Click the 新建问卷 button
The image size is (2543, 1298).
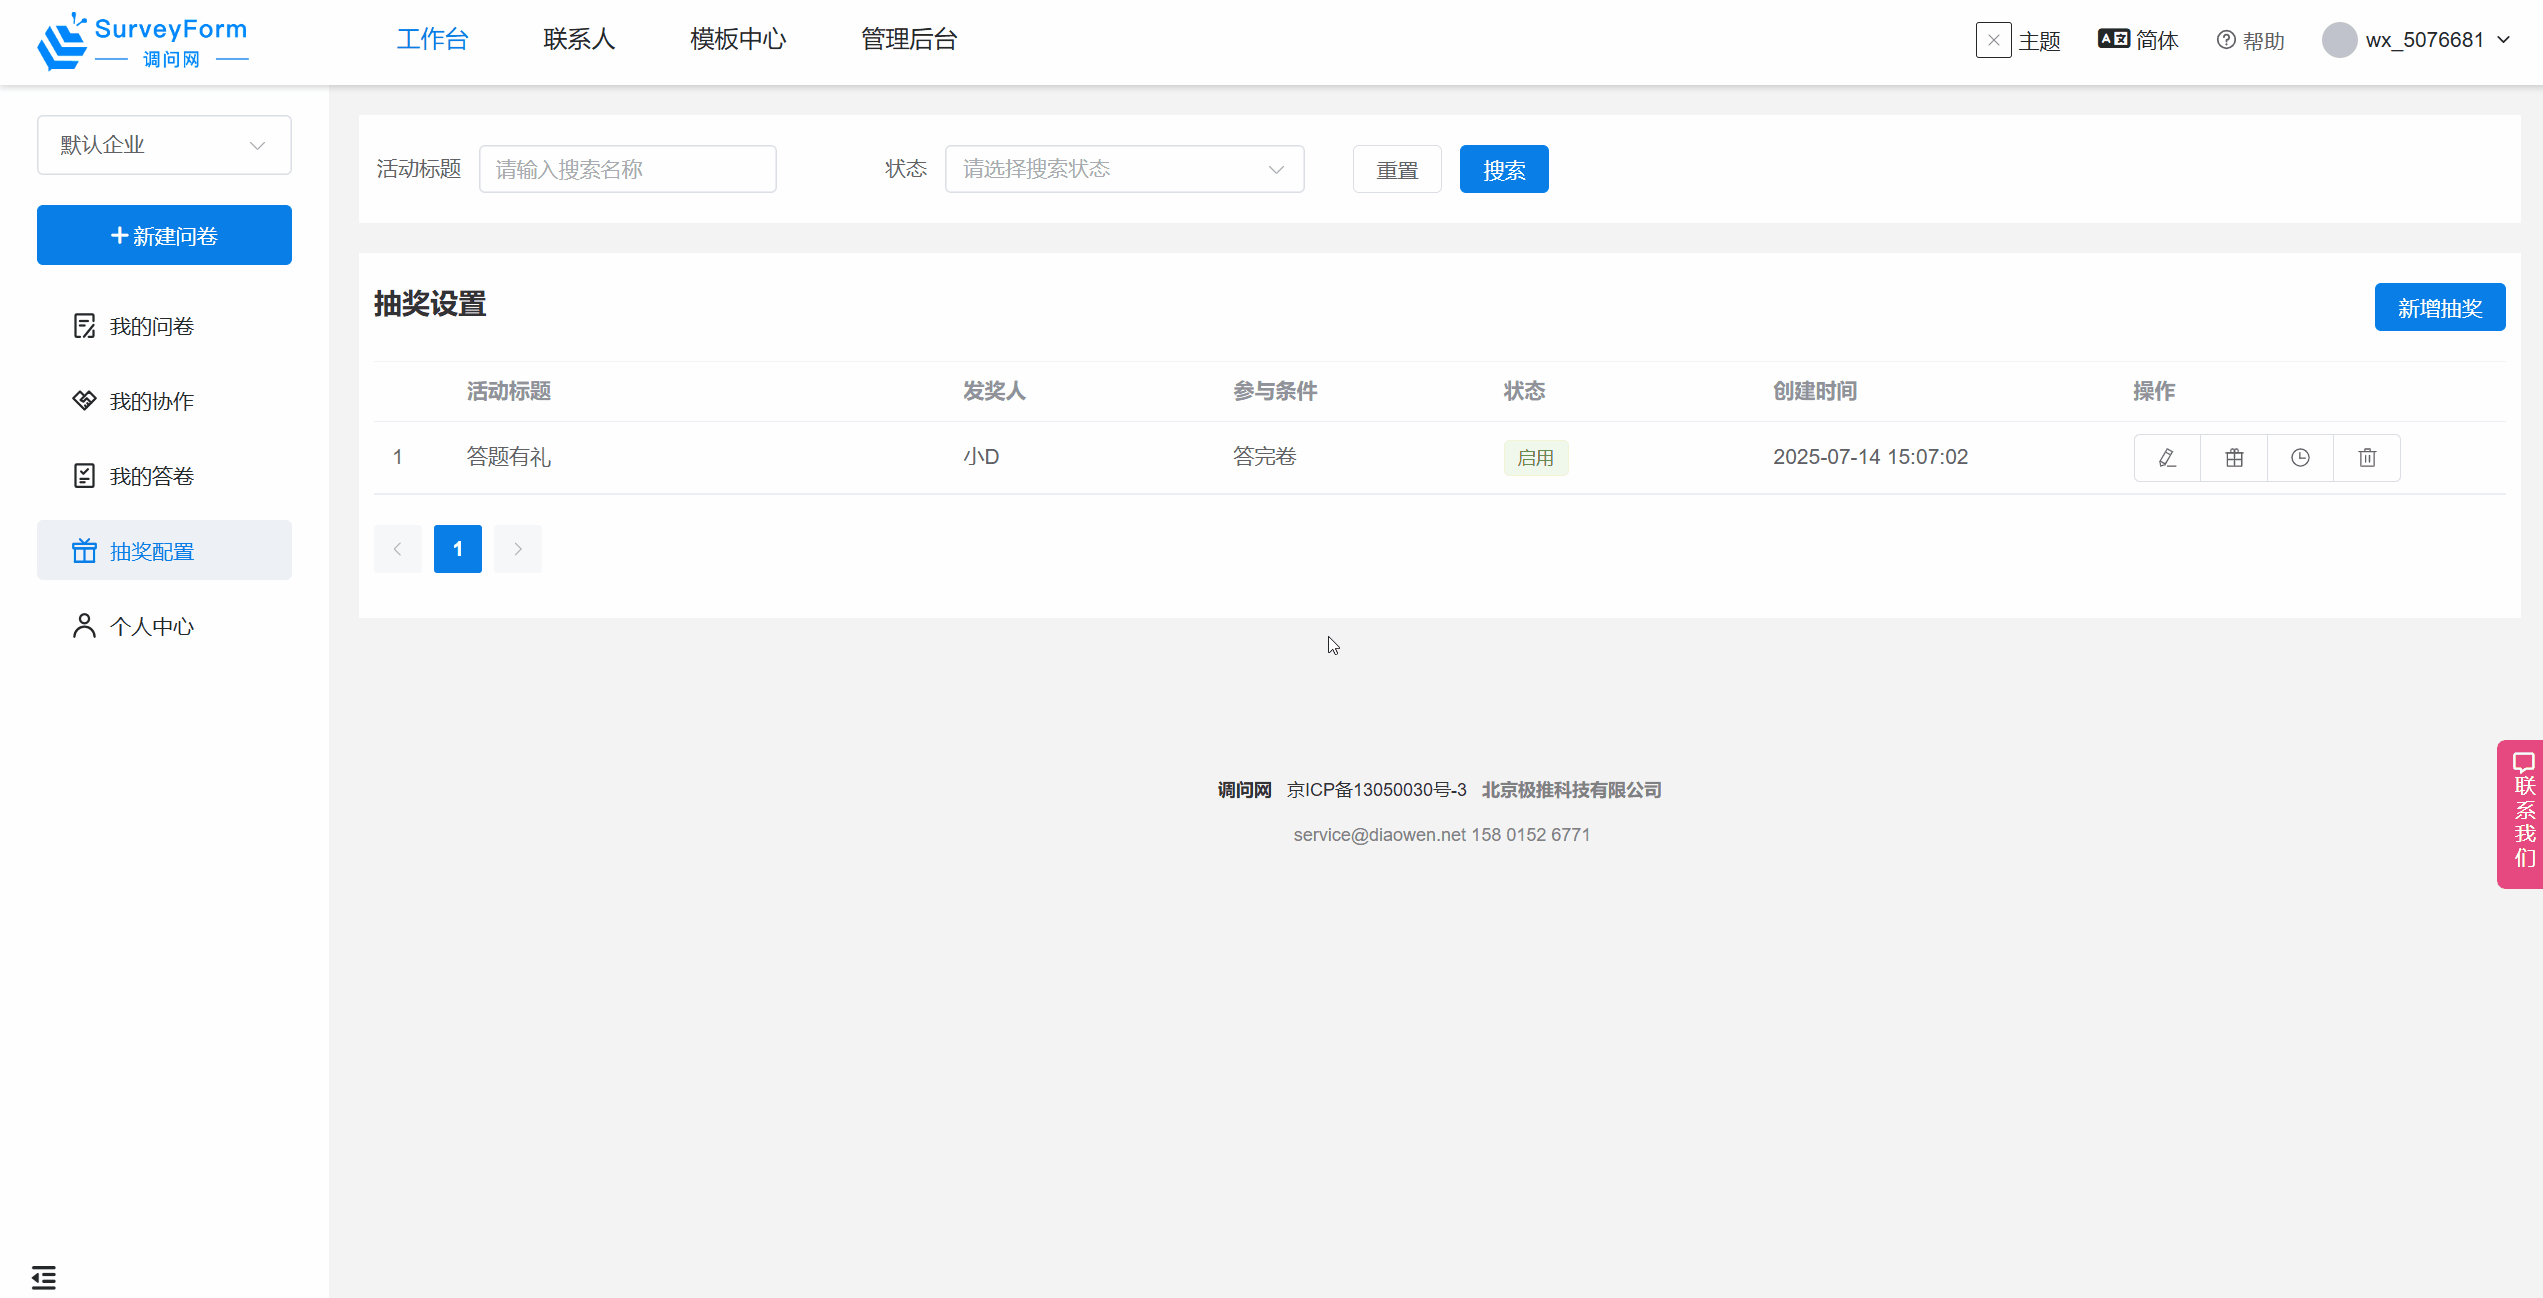pos(164,235)
